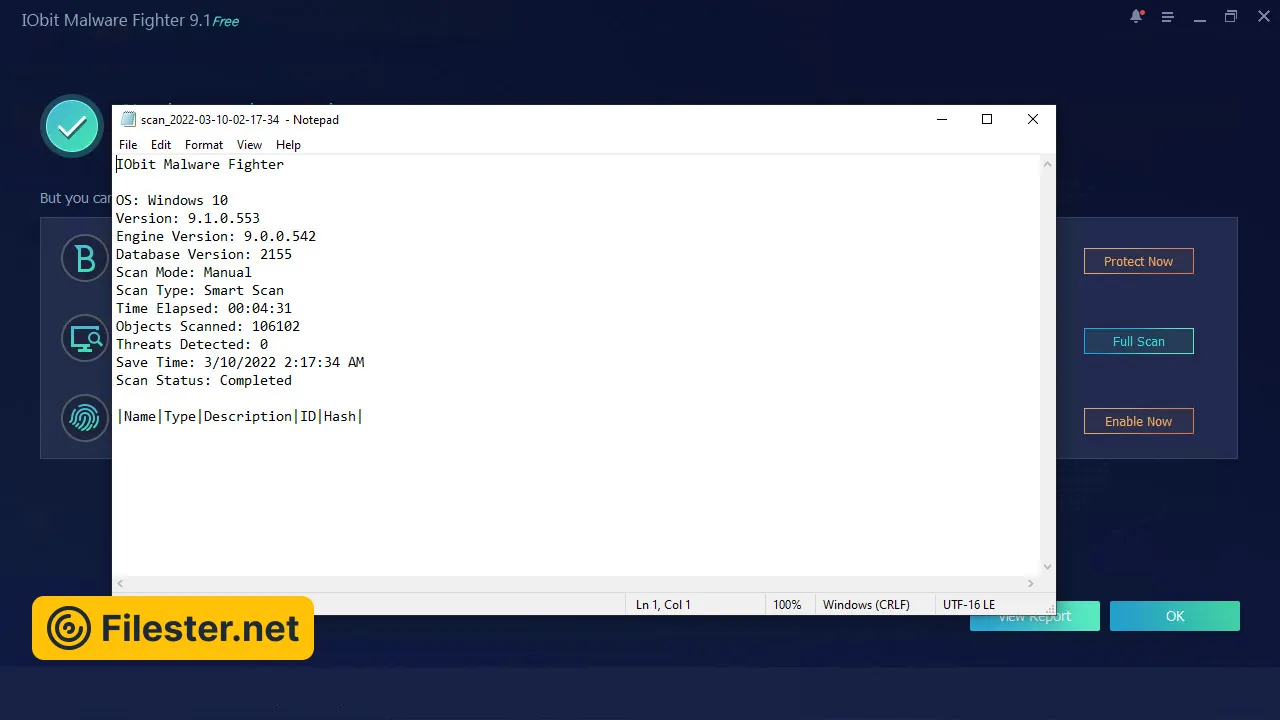This screenshot has width=1280, height=720.
Task: Open the Format menu in Notepad
Action: point(204,145)
